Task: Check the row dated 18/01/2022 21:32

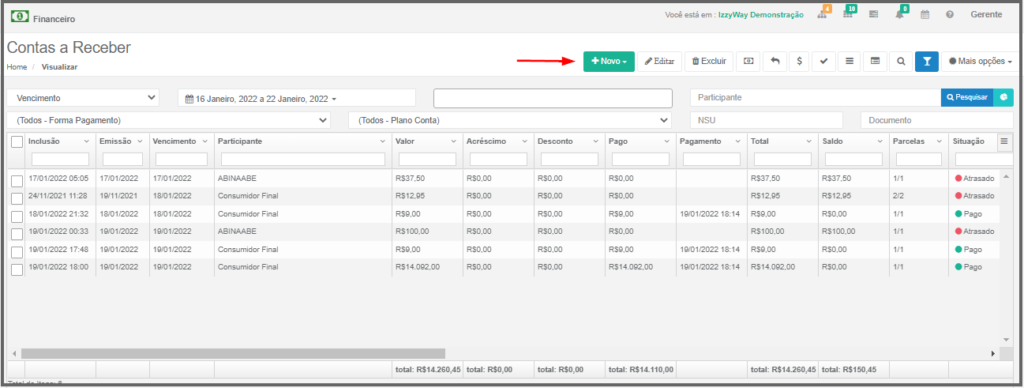Action: (x=16, y=216)
